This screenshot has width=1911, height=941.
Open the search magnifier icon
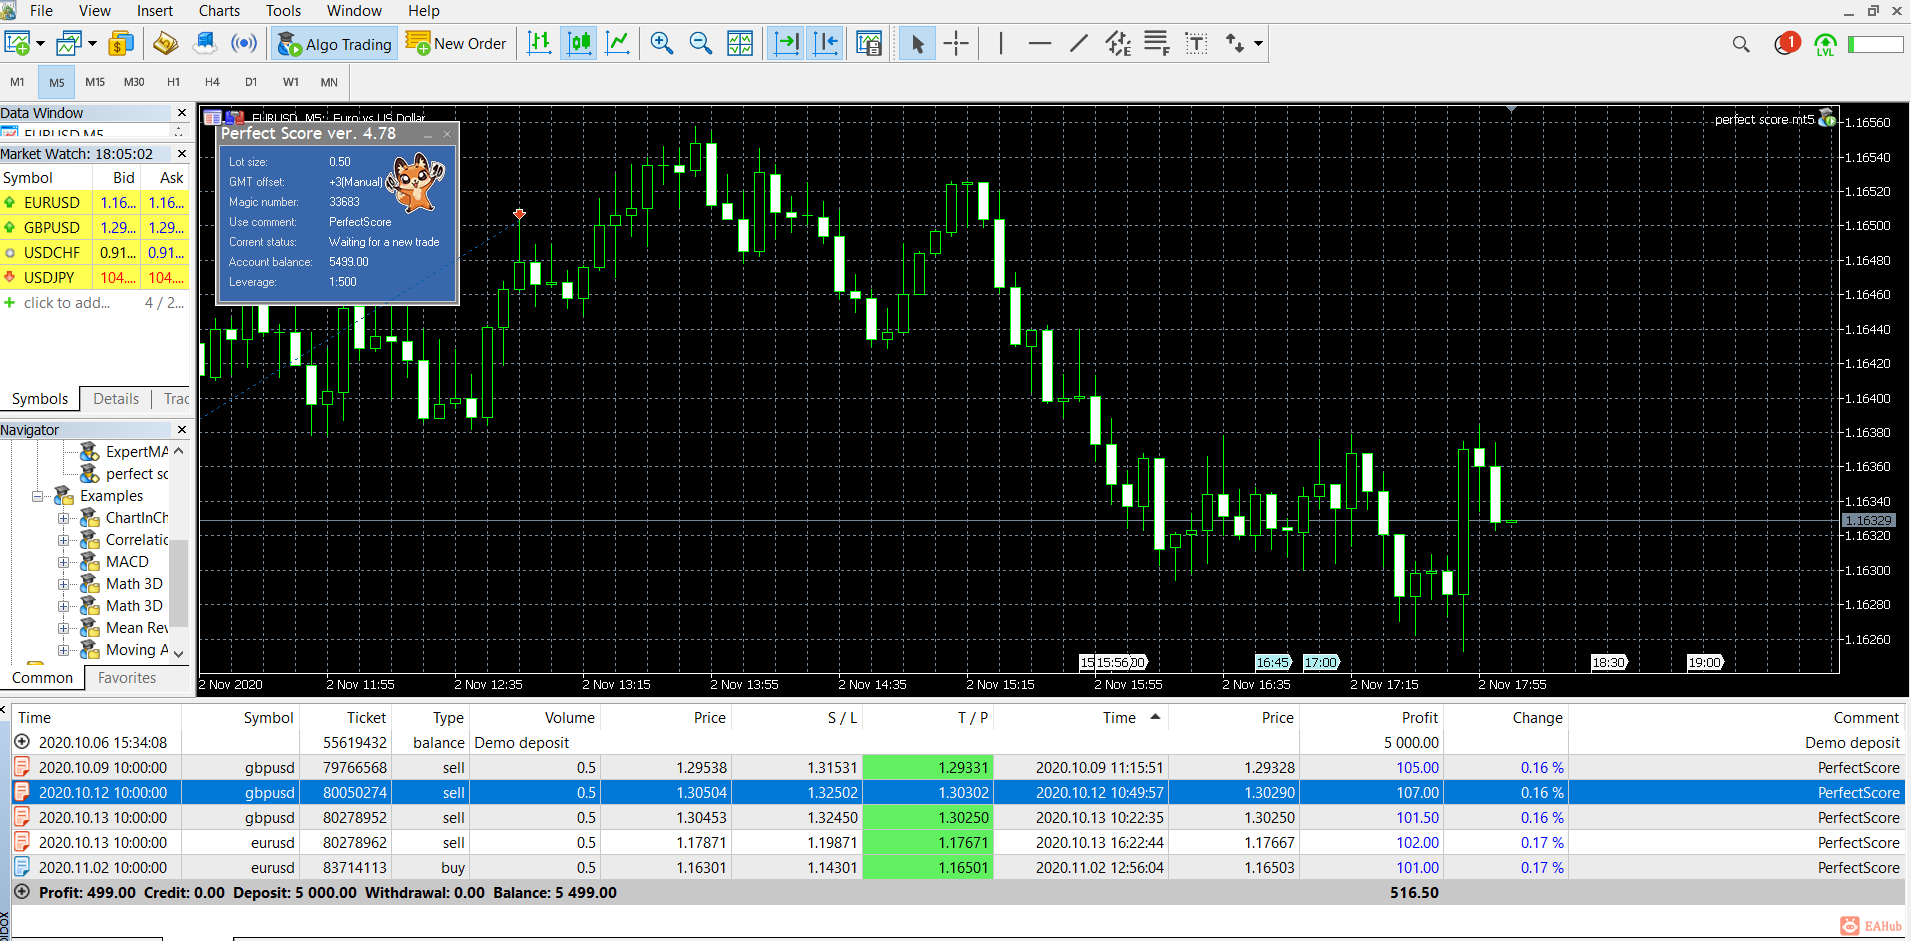click(1741, 44)
